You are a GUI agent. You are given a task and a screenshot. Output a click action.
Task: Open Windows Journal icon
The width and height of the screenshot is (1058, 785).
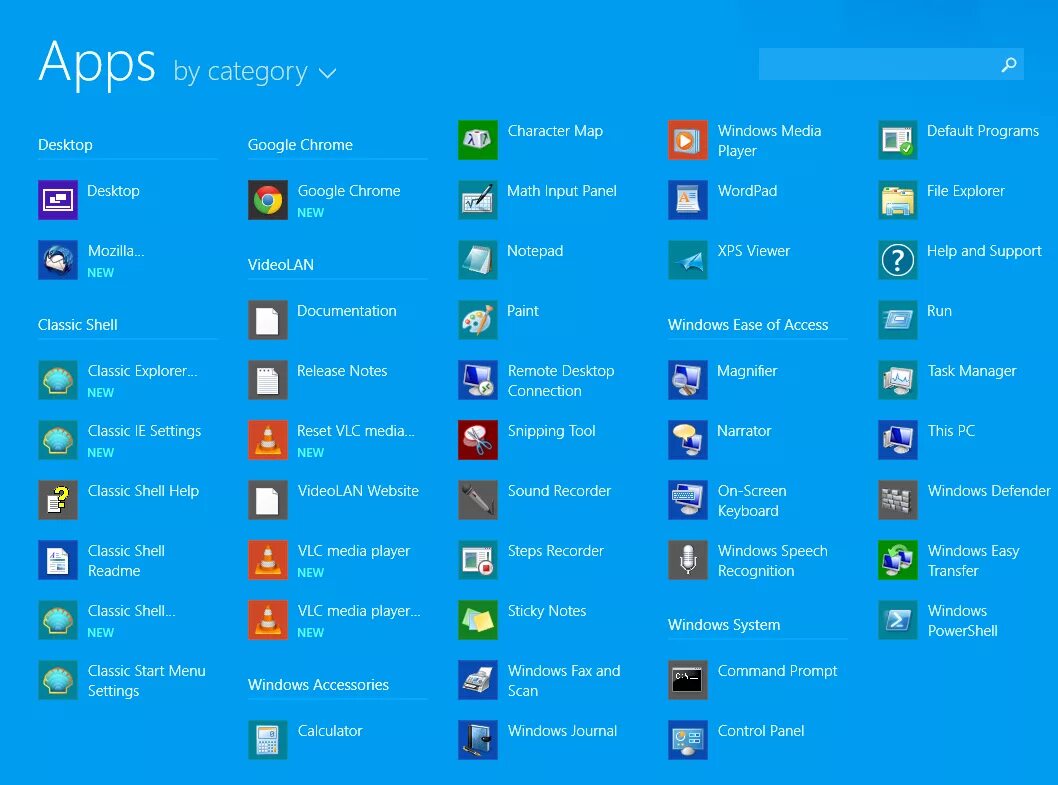(478, 740)
